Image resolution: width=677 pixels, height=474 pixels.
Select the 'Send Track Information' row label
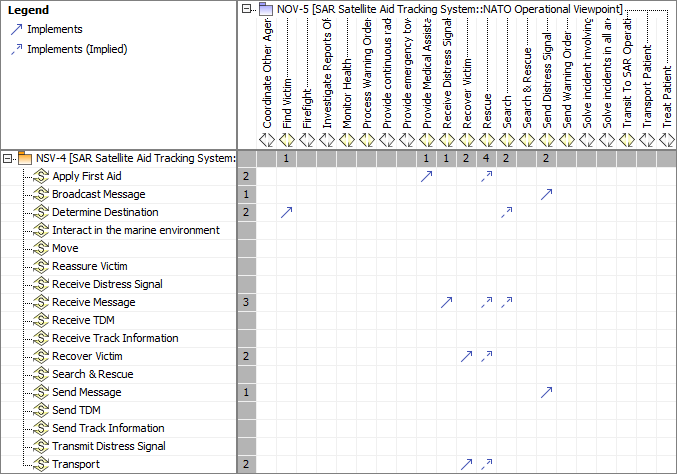[108, 428]
